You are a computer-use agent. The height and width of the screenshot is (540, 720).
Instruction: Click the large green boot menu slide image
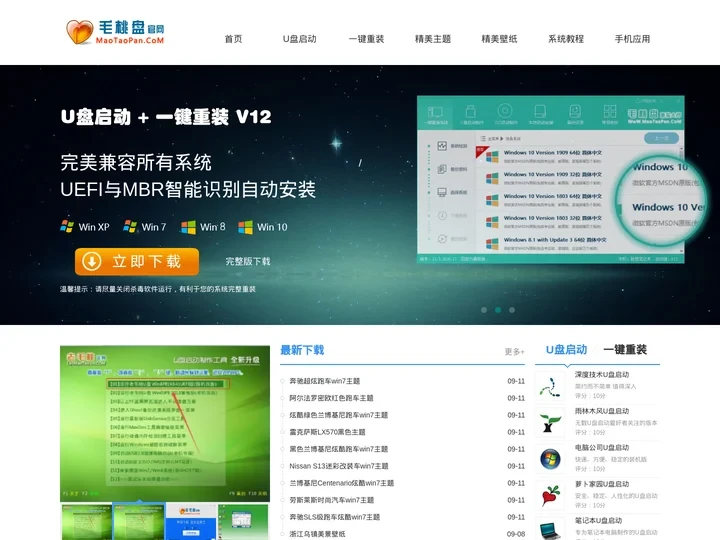pos(165,424)
